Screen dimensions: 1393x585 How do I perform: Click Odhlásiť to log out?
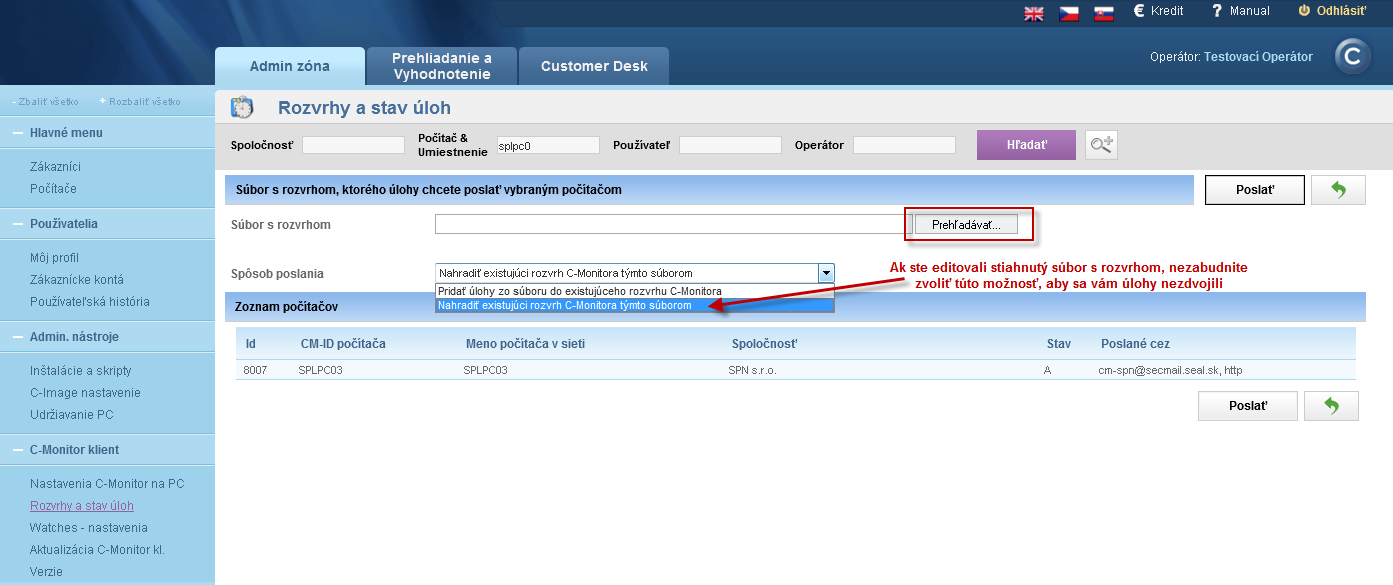1332,11
